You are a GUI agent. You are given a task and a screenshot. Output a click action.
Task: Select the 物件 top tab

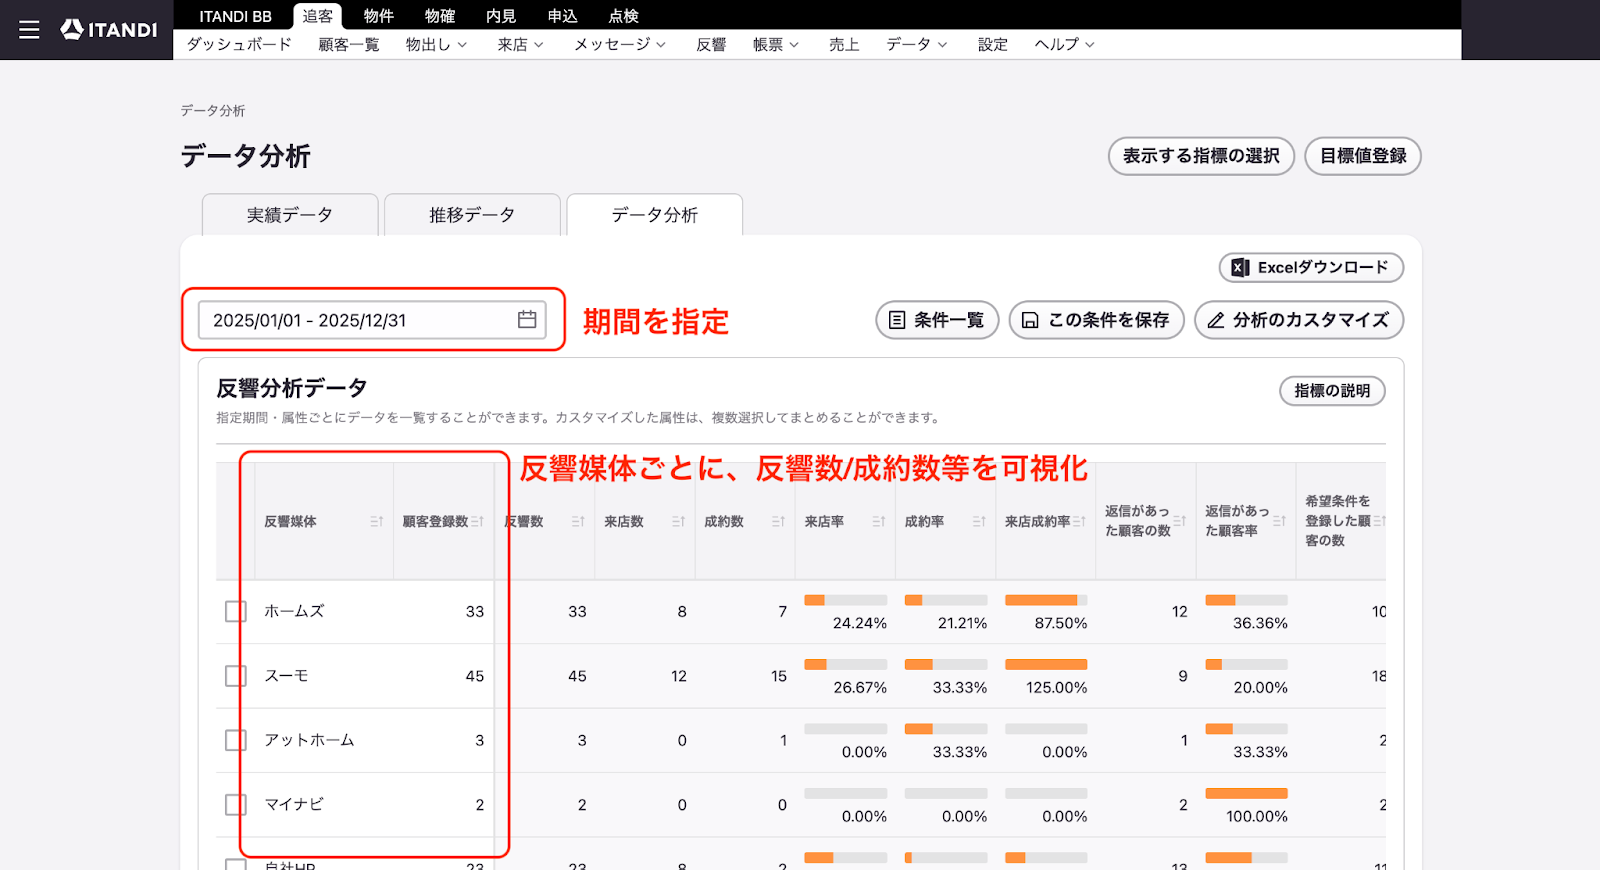point(378,16)
